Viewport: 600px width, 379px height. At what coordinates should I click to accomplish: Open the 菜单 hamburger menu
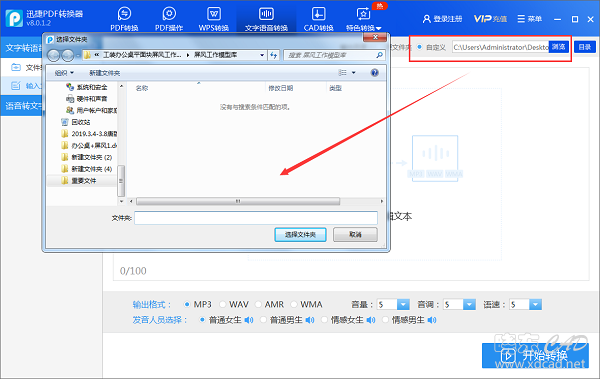click(530, 19)
